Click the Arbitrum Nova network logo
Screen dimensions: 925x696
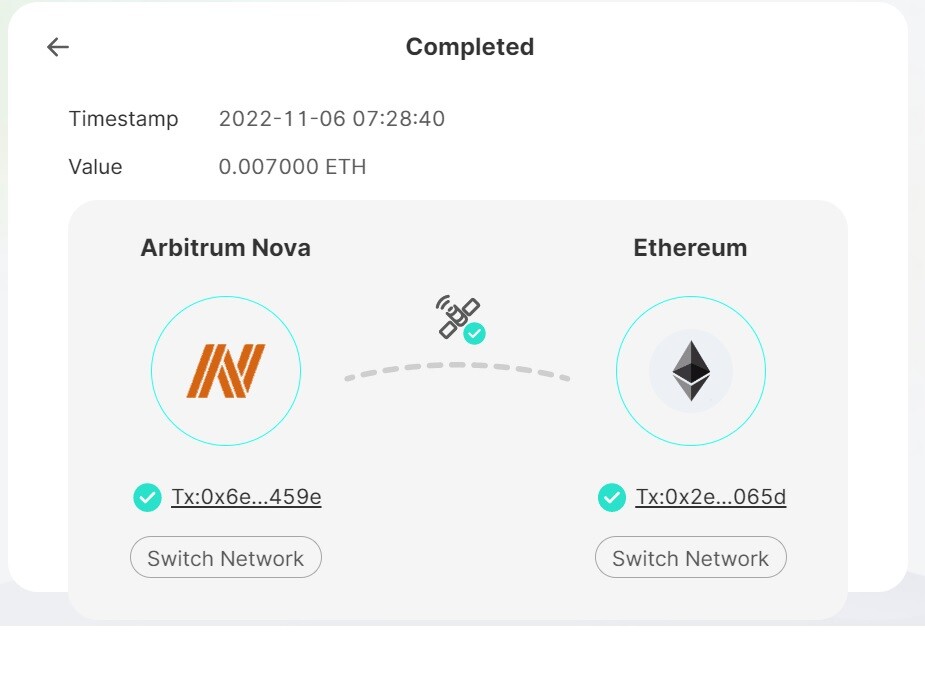coord(225,370)
